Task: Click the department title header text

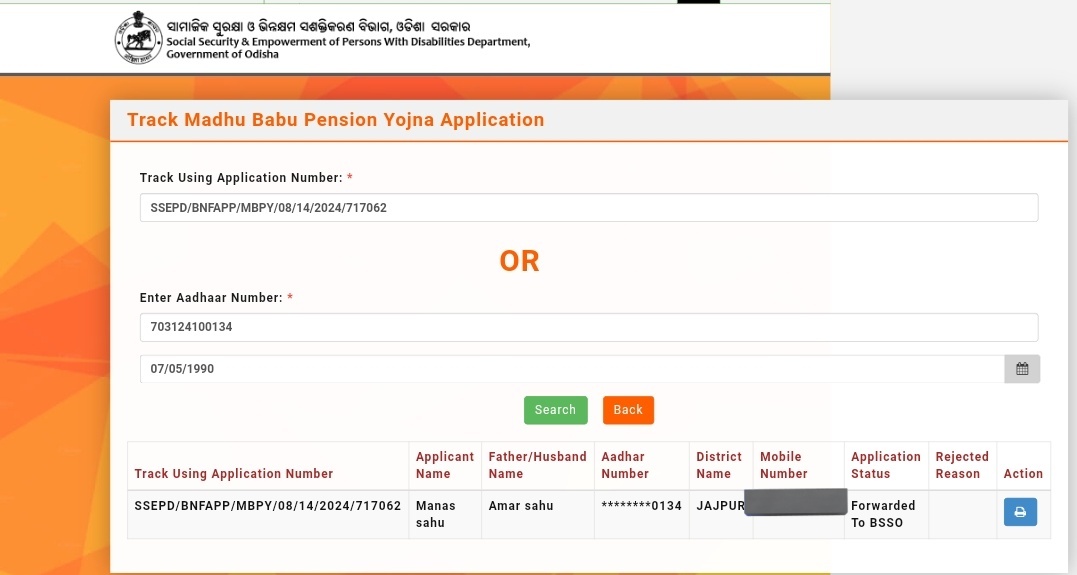Action: 348,40
